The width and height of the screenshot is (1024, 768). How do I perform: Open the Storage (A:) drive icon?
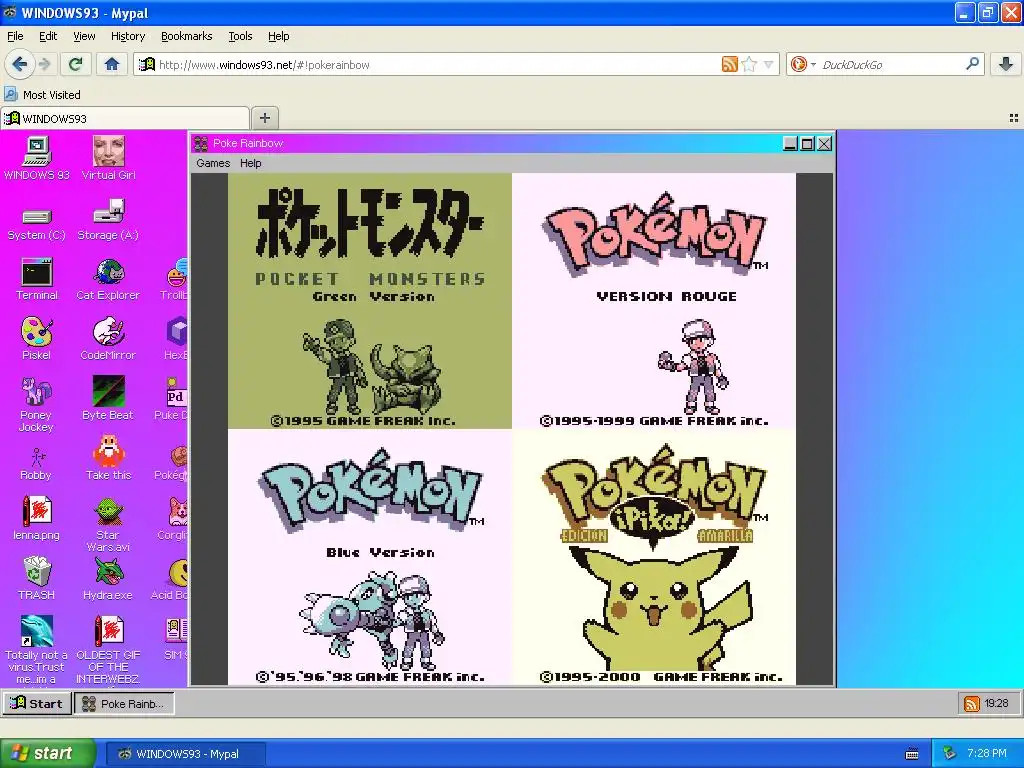point(108,221)
